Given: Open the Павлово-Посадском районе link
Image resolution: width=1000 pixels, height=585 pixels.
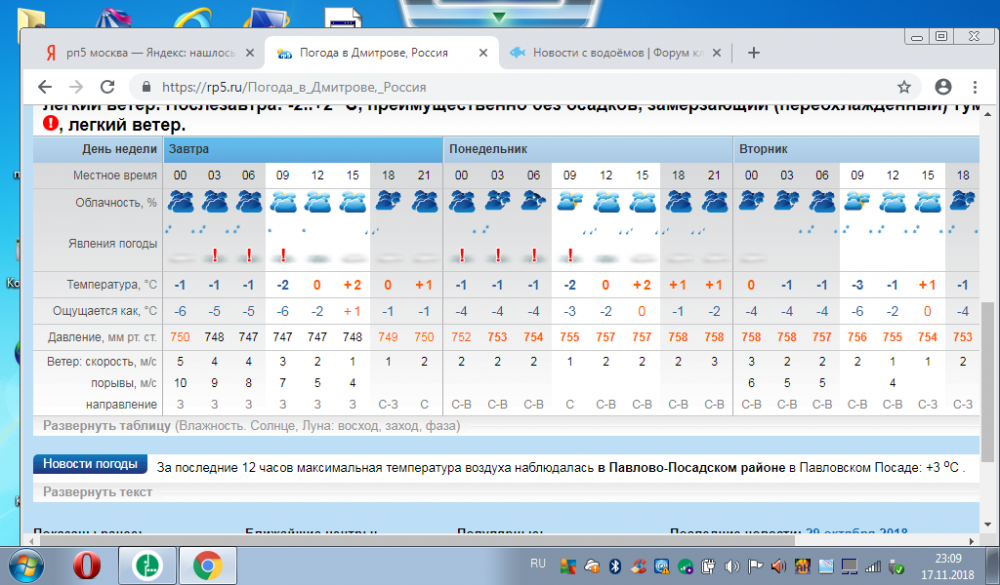Looking at the screenshot, I should pos(691,466).
